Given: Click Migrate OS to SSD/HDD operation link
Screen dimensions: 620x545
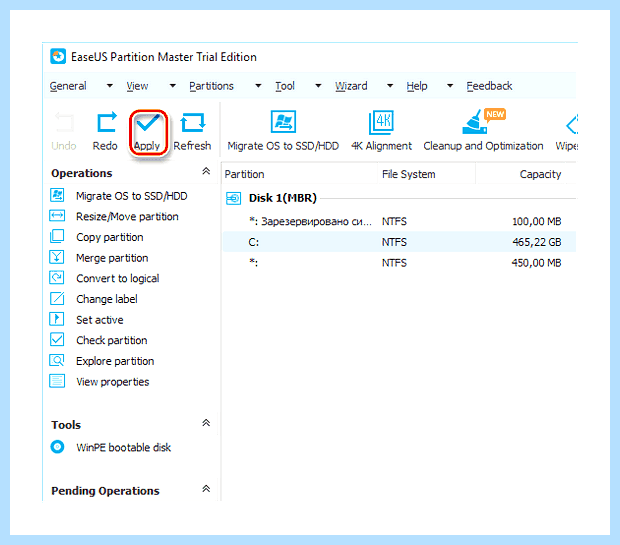Looking at the screenshot, I should pos(132,196).
